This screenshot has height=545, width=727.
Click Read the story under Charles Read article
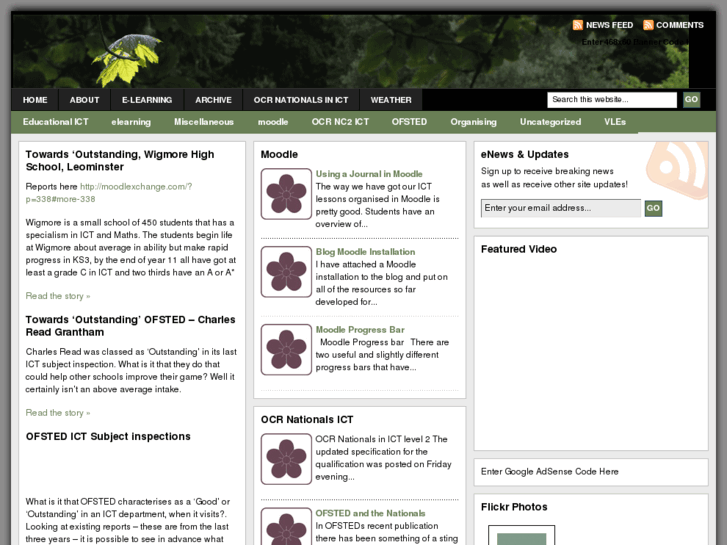click(x=58, y=413)
